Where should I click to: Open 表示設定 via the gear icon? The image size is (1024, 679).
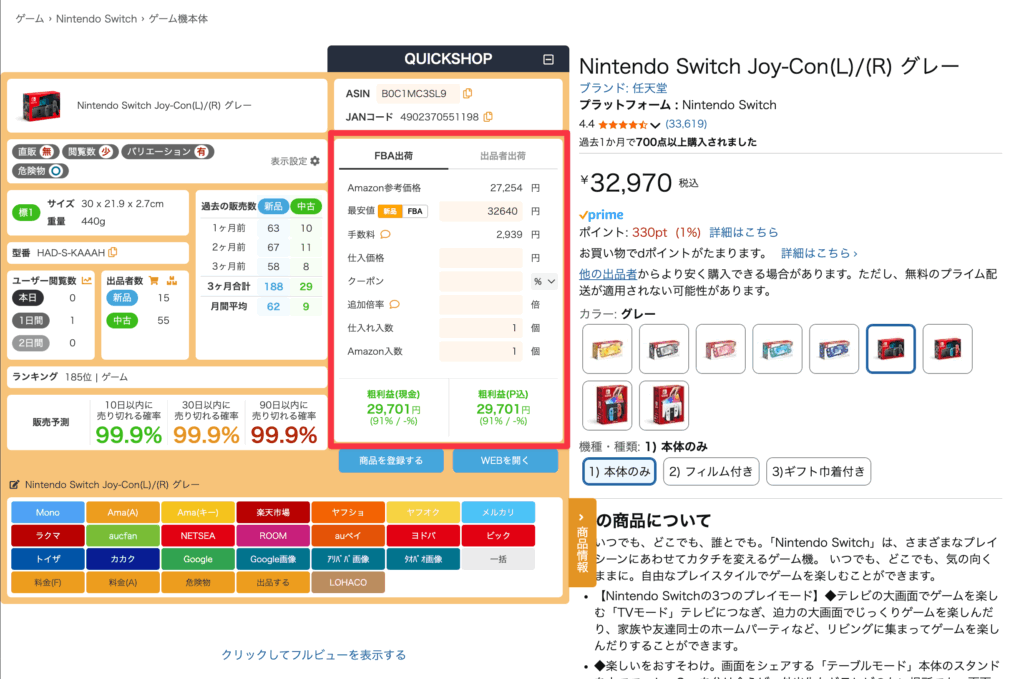315,161
